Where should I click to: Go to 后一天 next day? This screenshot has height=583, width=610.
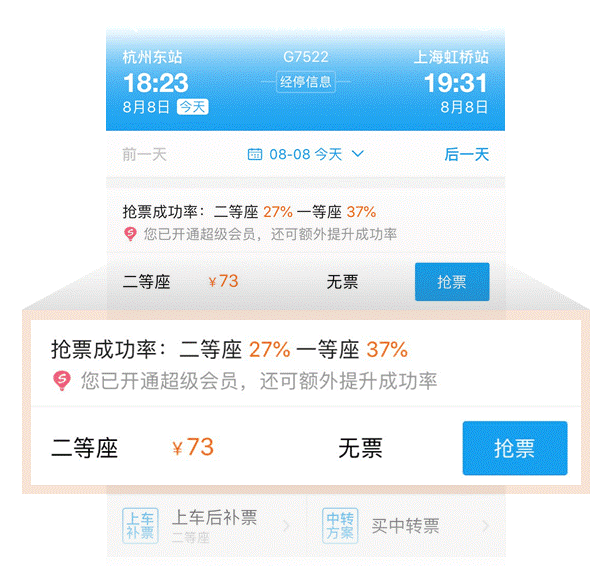coord(467,154)
